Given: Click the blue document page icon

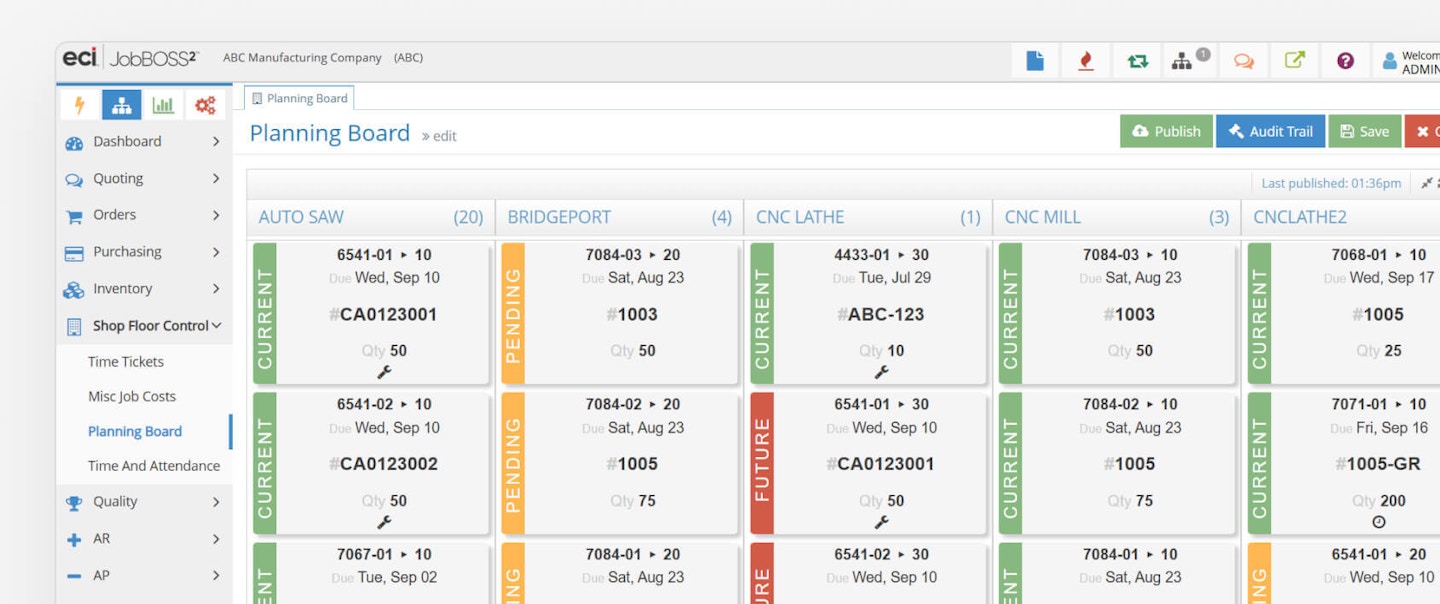Looking at the screenshot, I should coord(1035,61).
